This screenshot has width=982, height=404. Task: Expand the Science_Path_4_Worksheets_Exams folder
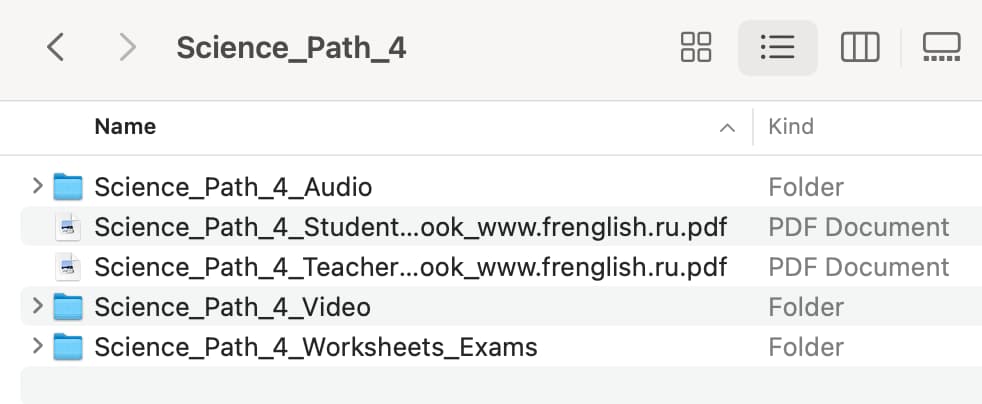[38, 346]
